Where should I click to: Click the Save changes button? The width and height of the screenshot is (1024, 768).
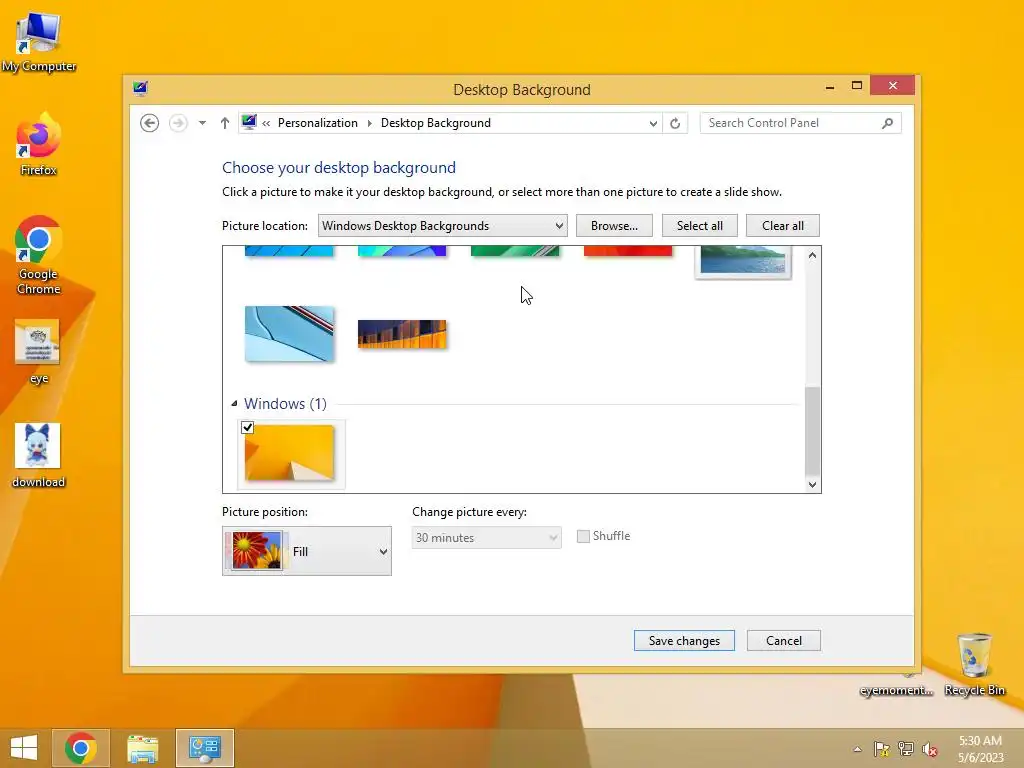pos(684,641)
